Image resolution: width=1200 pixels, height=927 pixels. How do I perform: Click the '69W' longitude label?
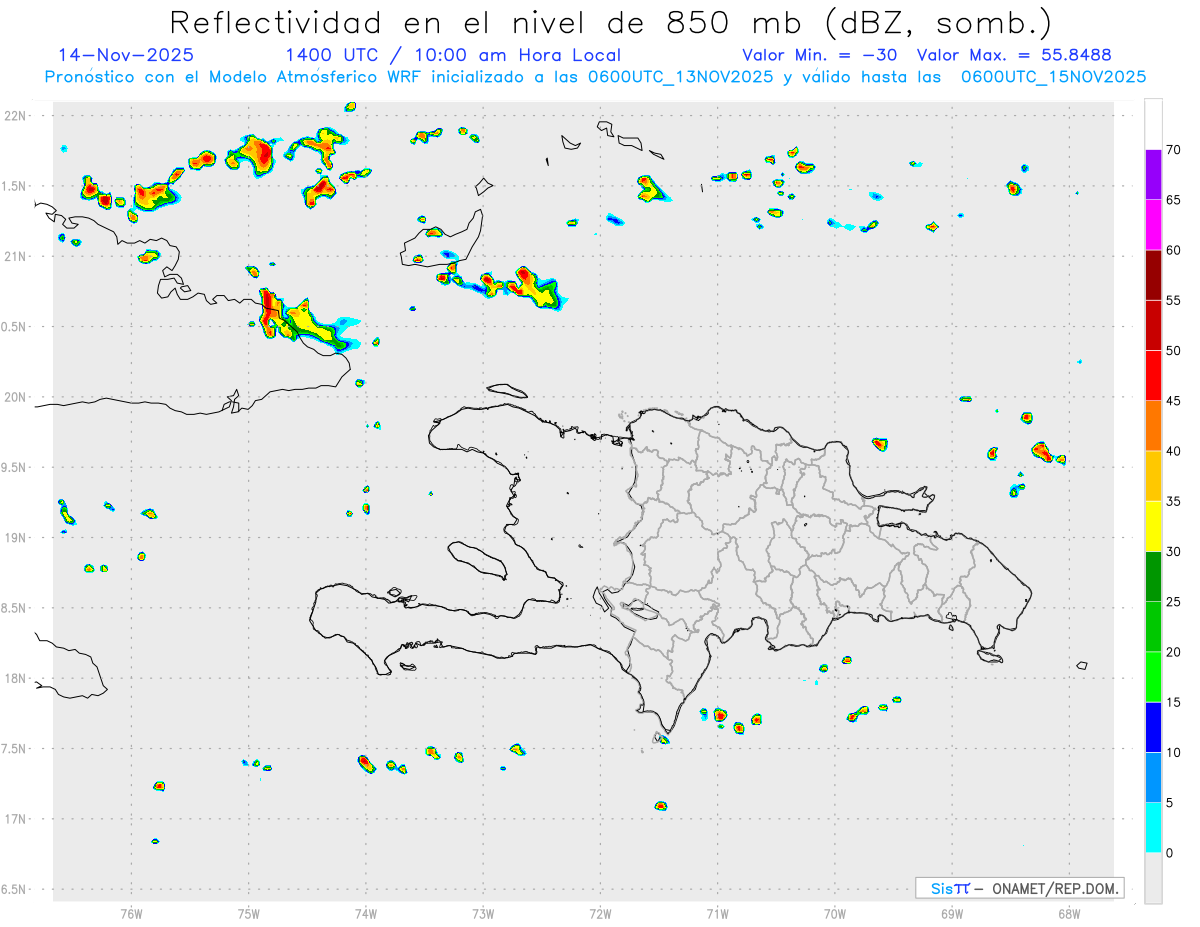pos(952,914)
